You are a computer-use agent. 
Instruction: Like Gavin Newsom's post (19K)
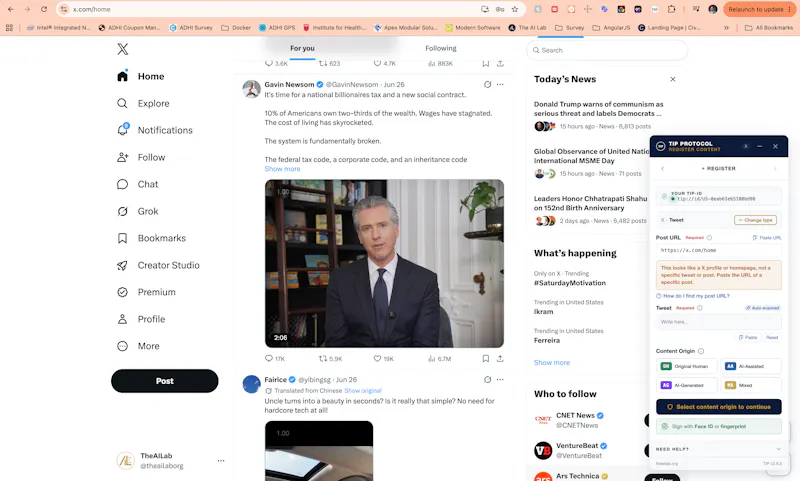point(384,359)
